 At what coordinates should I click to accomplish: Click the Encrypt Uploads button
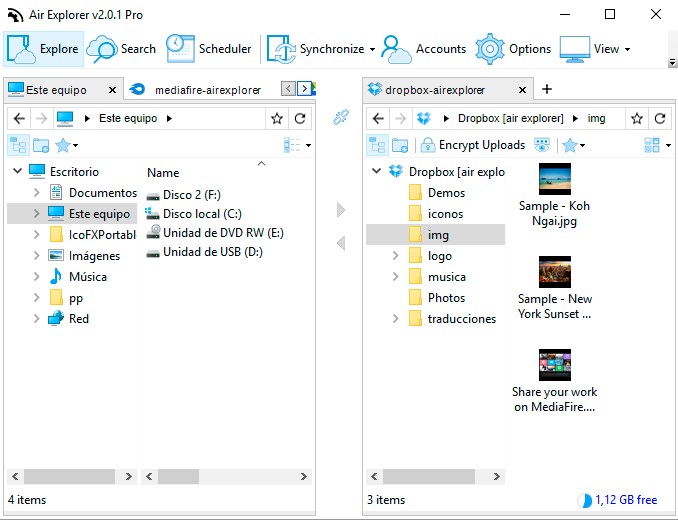coord(472,145)
